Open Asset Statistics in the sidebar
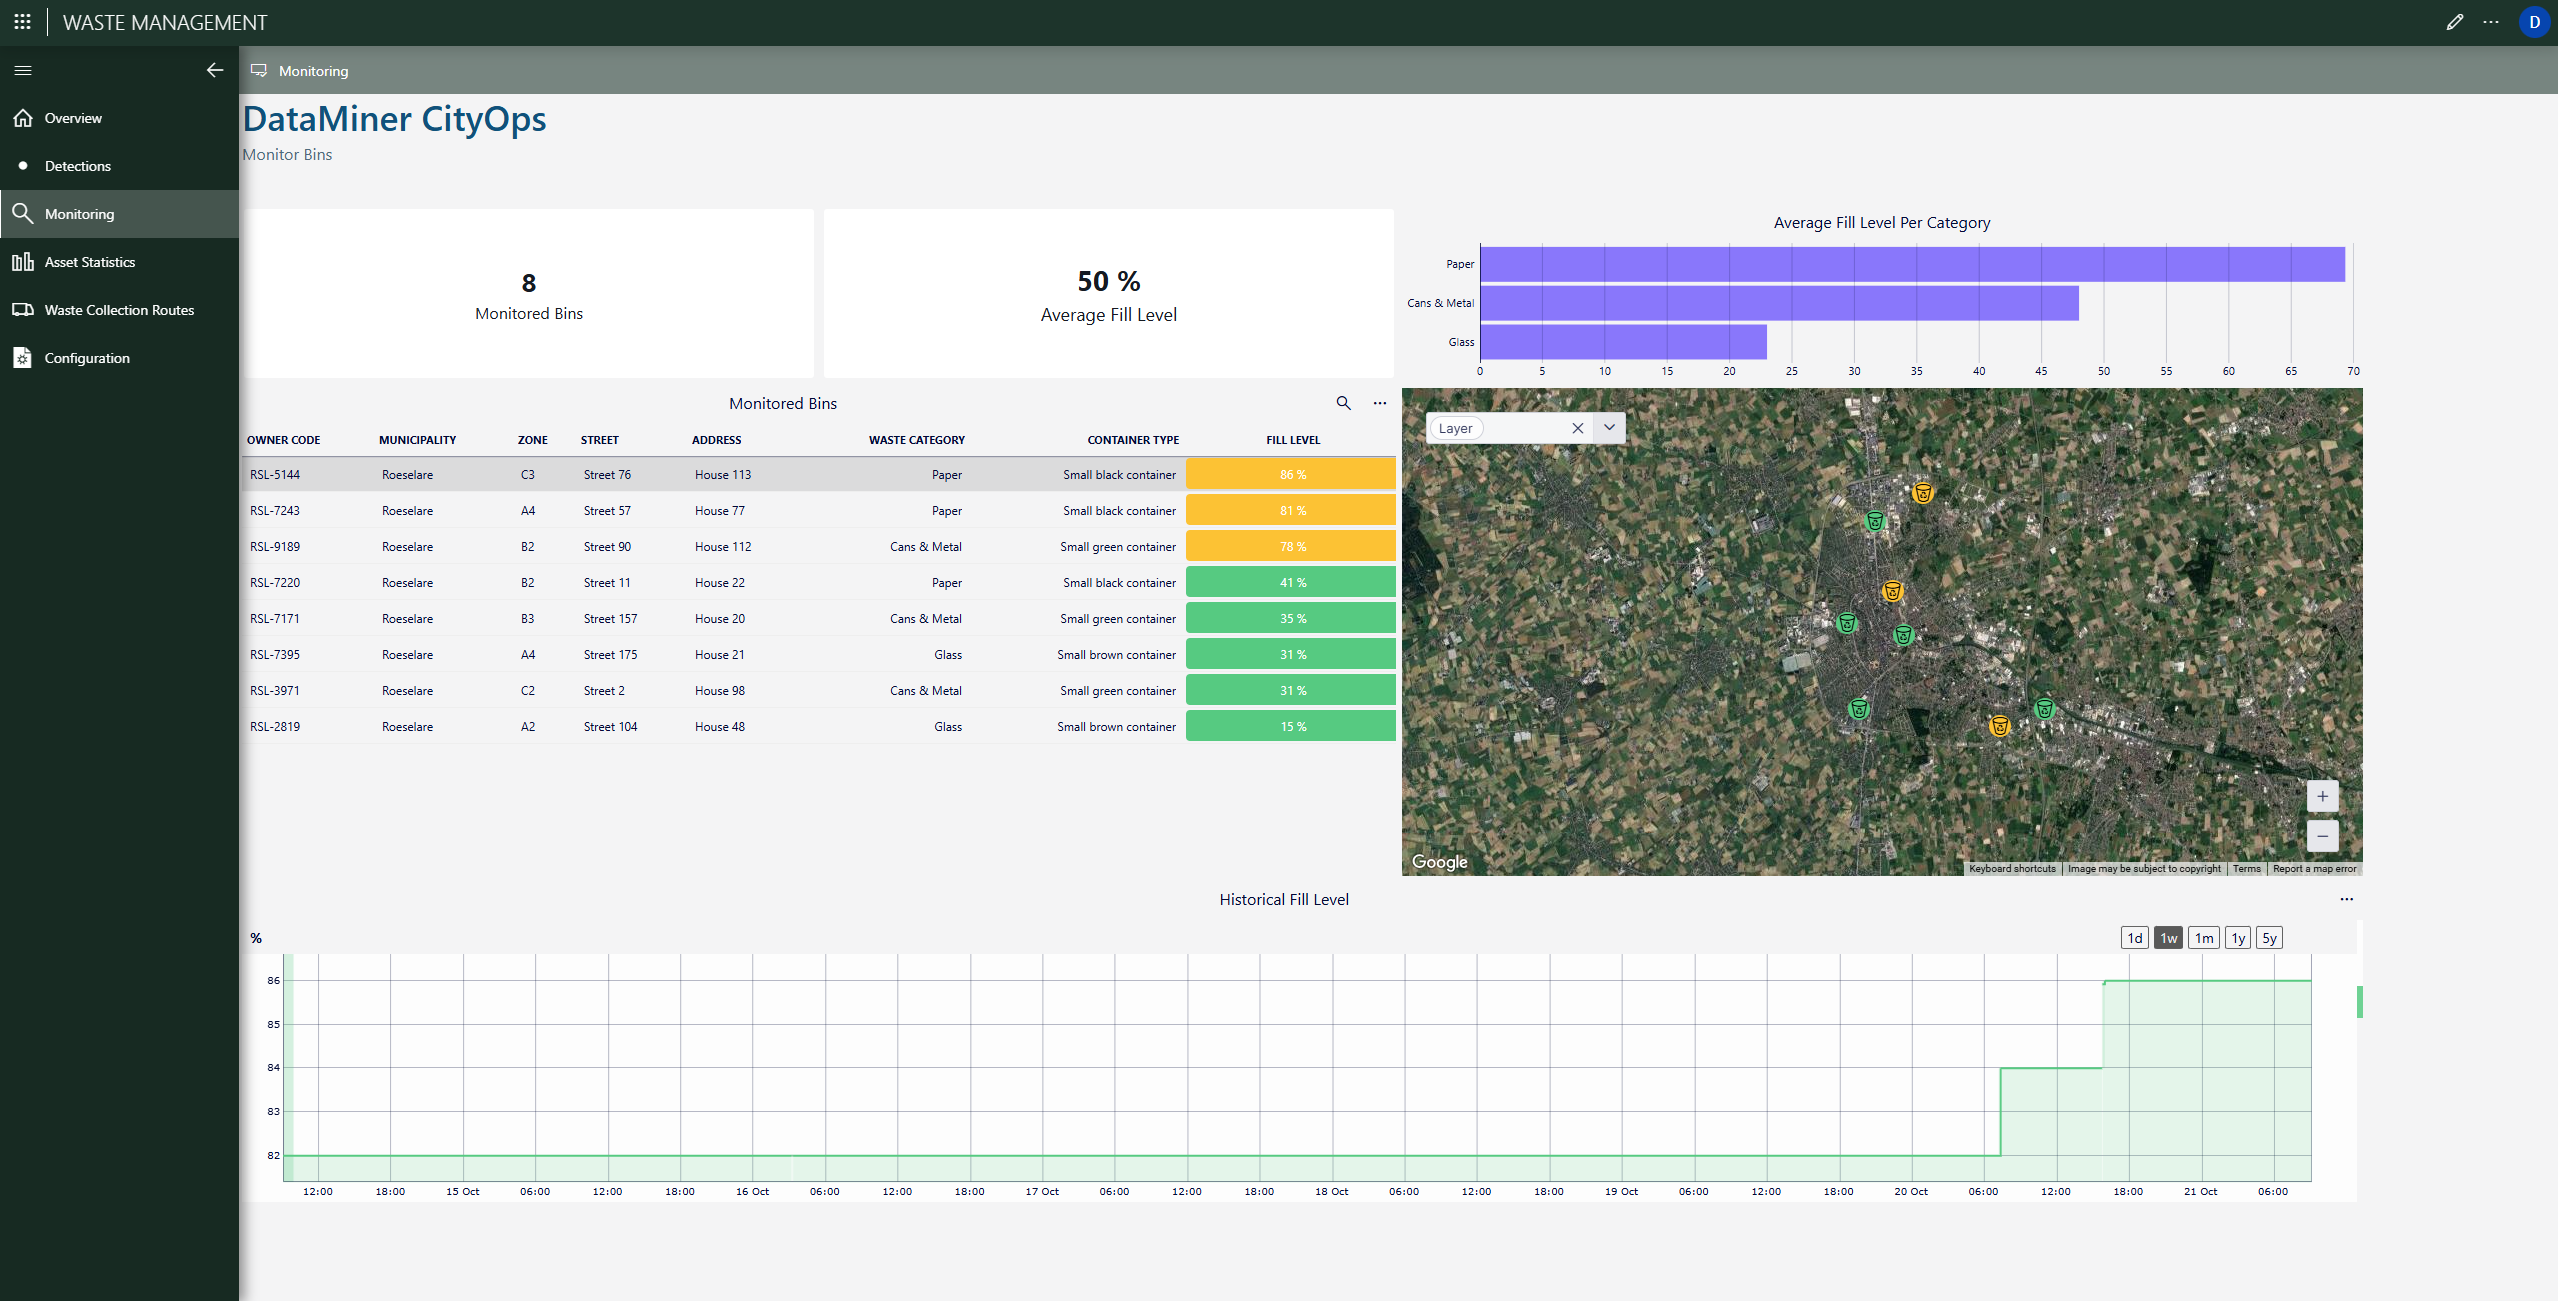Screen dimensions: 2558x1301 coord(90,262)
